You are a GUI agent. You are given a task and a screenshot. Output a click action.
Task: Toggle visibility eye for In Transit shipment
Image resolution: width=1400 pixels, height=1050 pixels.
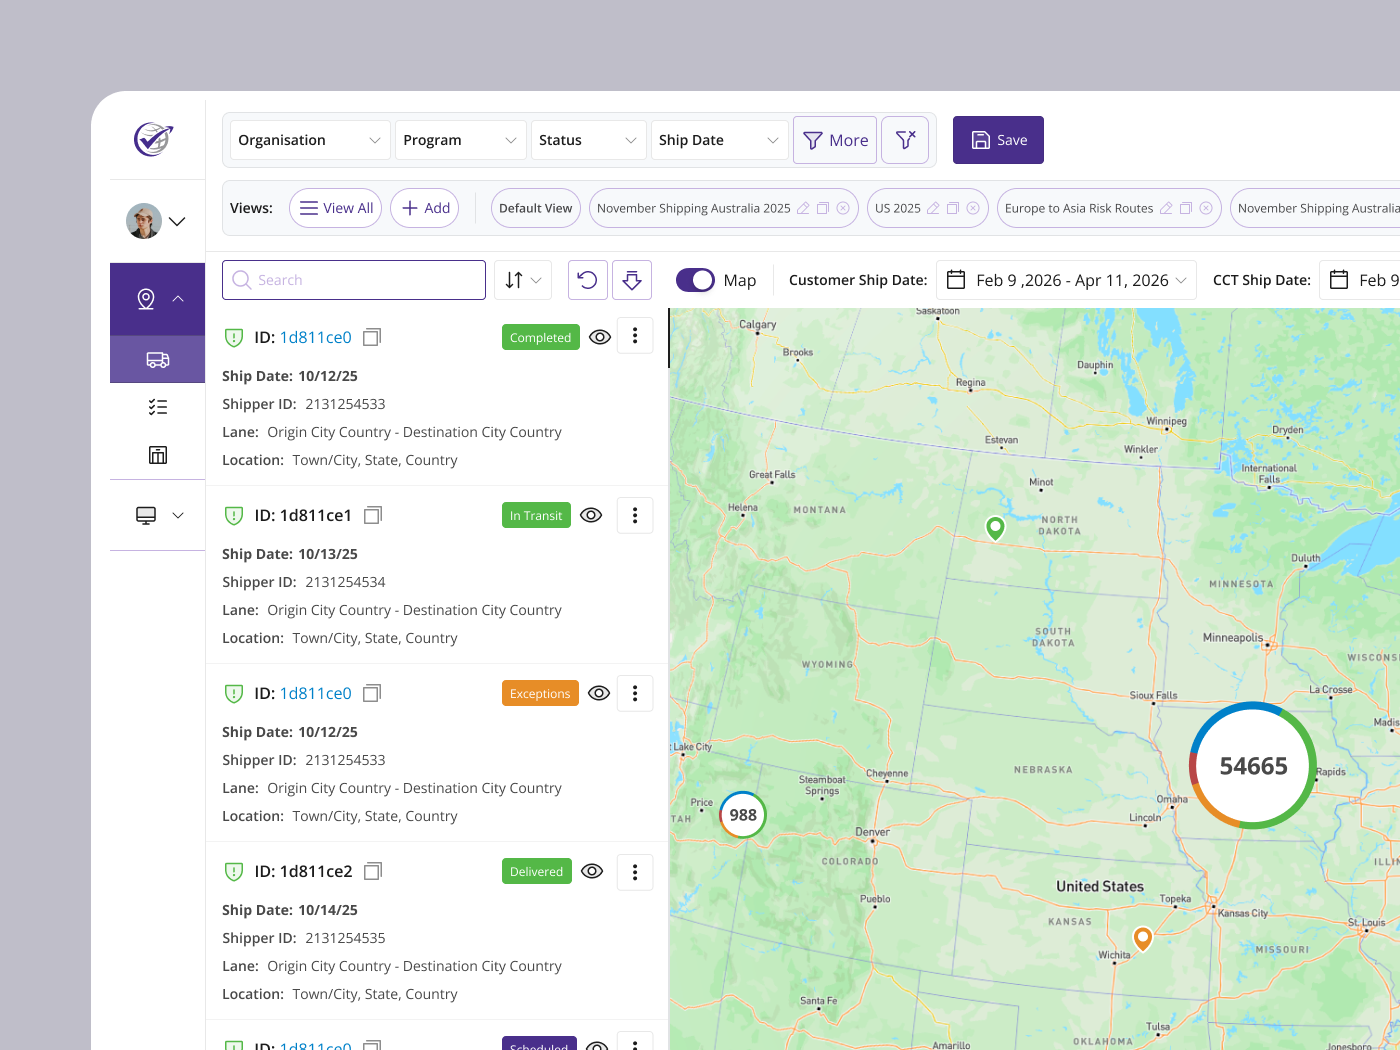pos(591,515)
